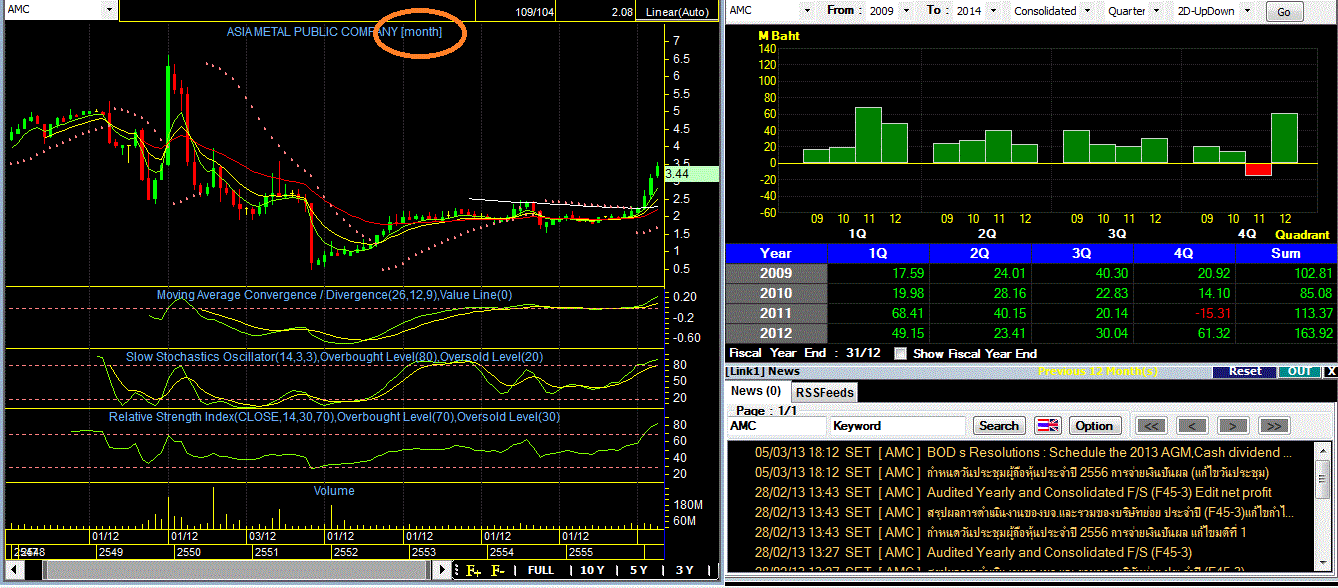Click the Go button
Image resolution: width=1338 pixels, height=588 pixels.
pos(1284,12)
